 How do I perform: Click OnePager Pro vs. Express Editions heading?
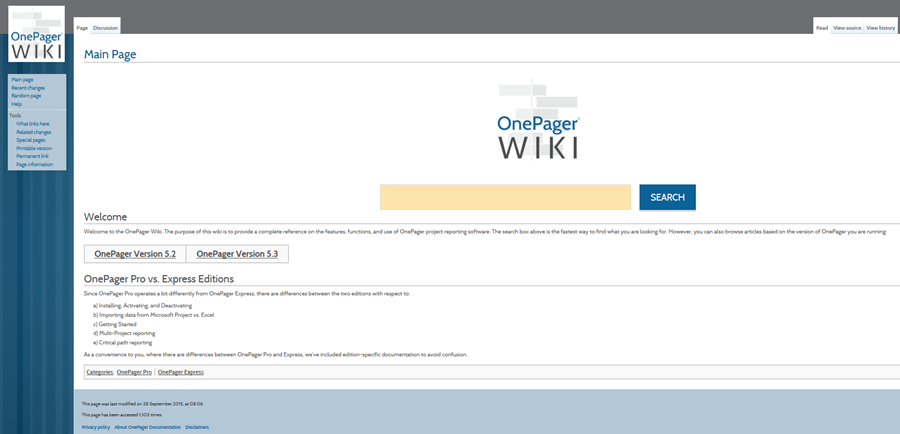[159, 279]
